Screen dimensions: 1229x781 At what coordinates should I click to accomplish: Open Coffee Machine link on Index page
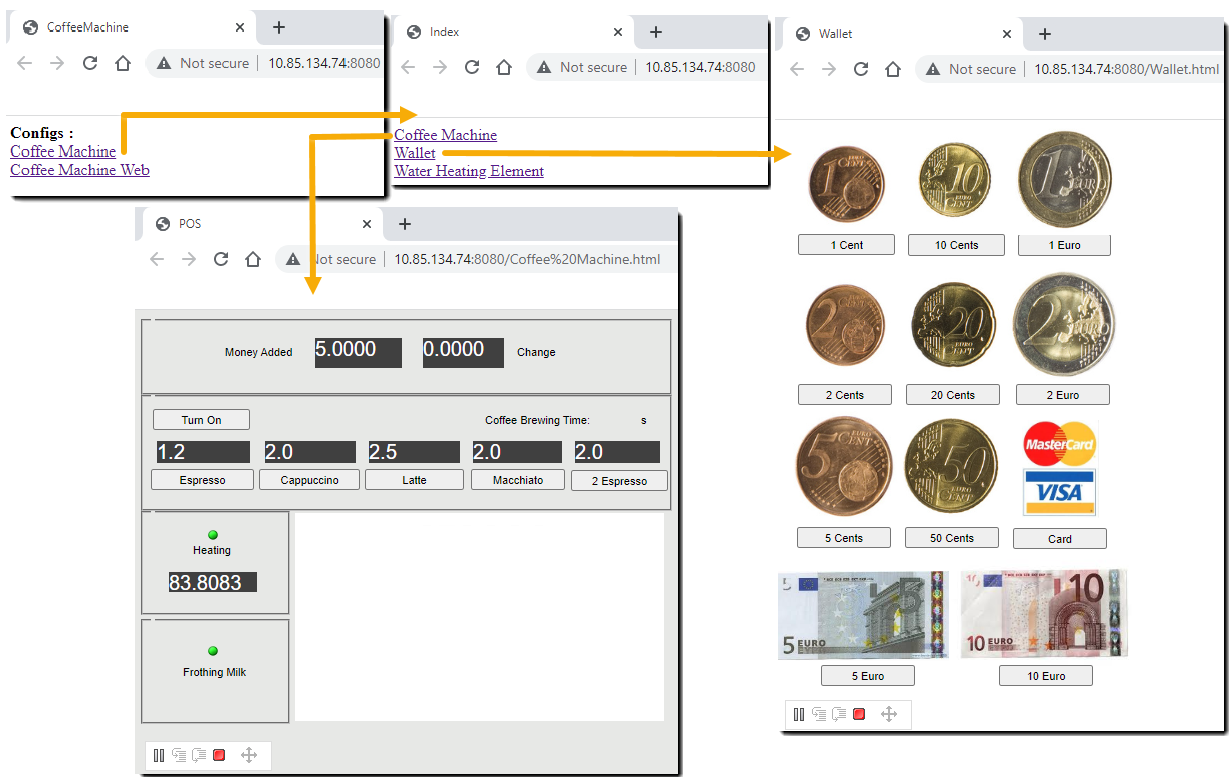445,135
